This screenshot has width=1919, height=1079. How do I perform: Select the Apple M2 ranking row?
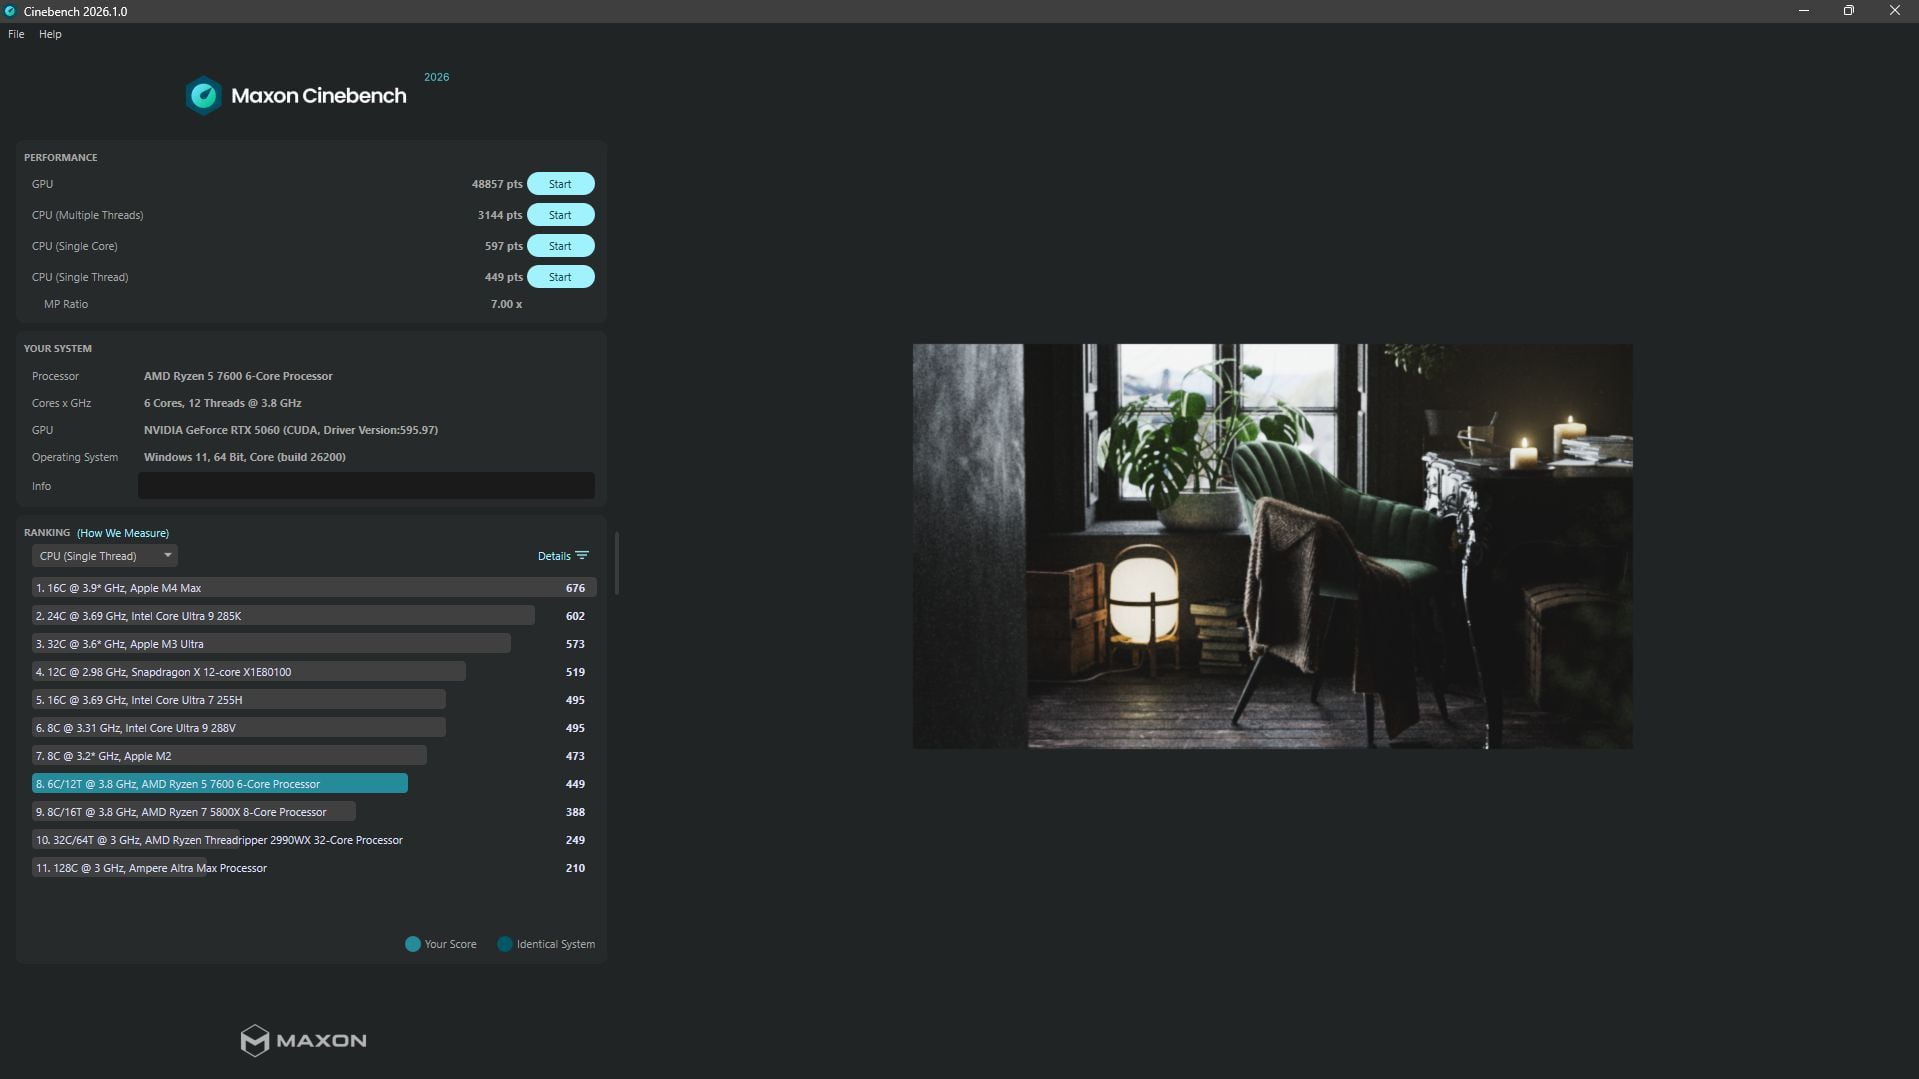tap(314, 756)
